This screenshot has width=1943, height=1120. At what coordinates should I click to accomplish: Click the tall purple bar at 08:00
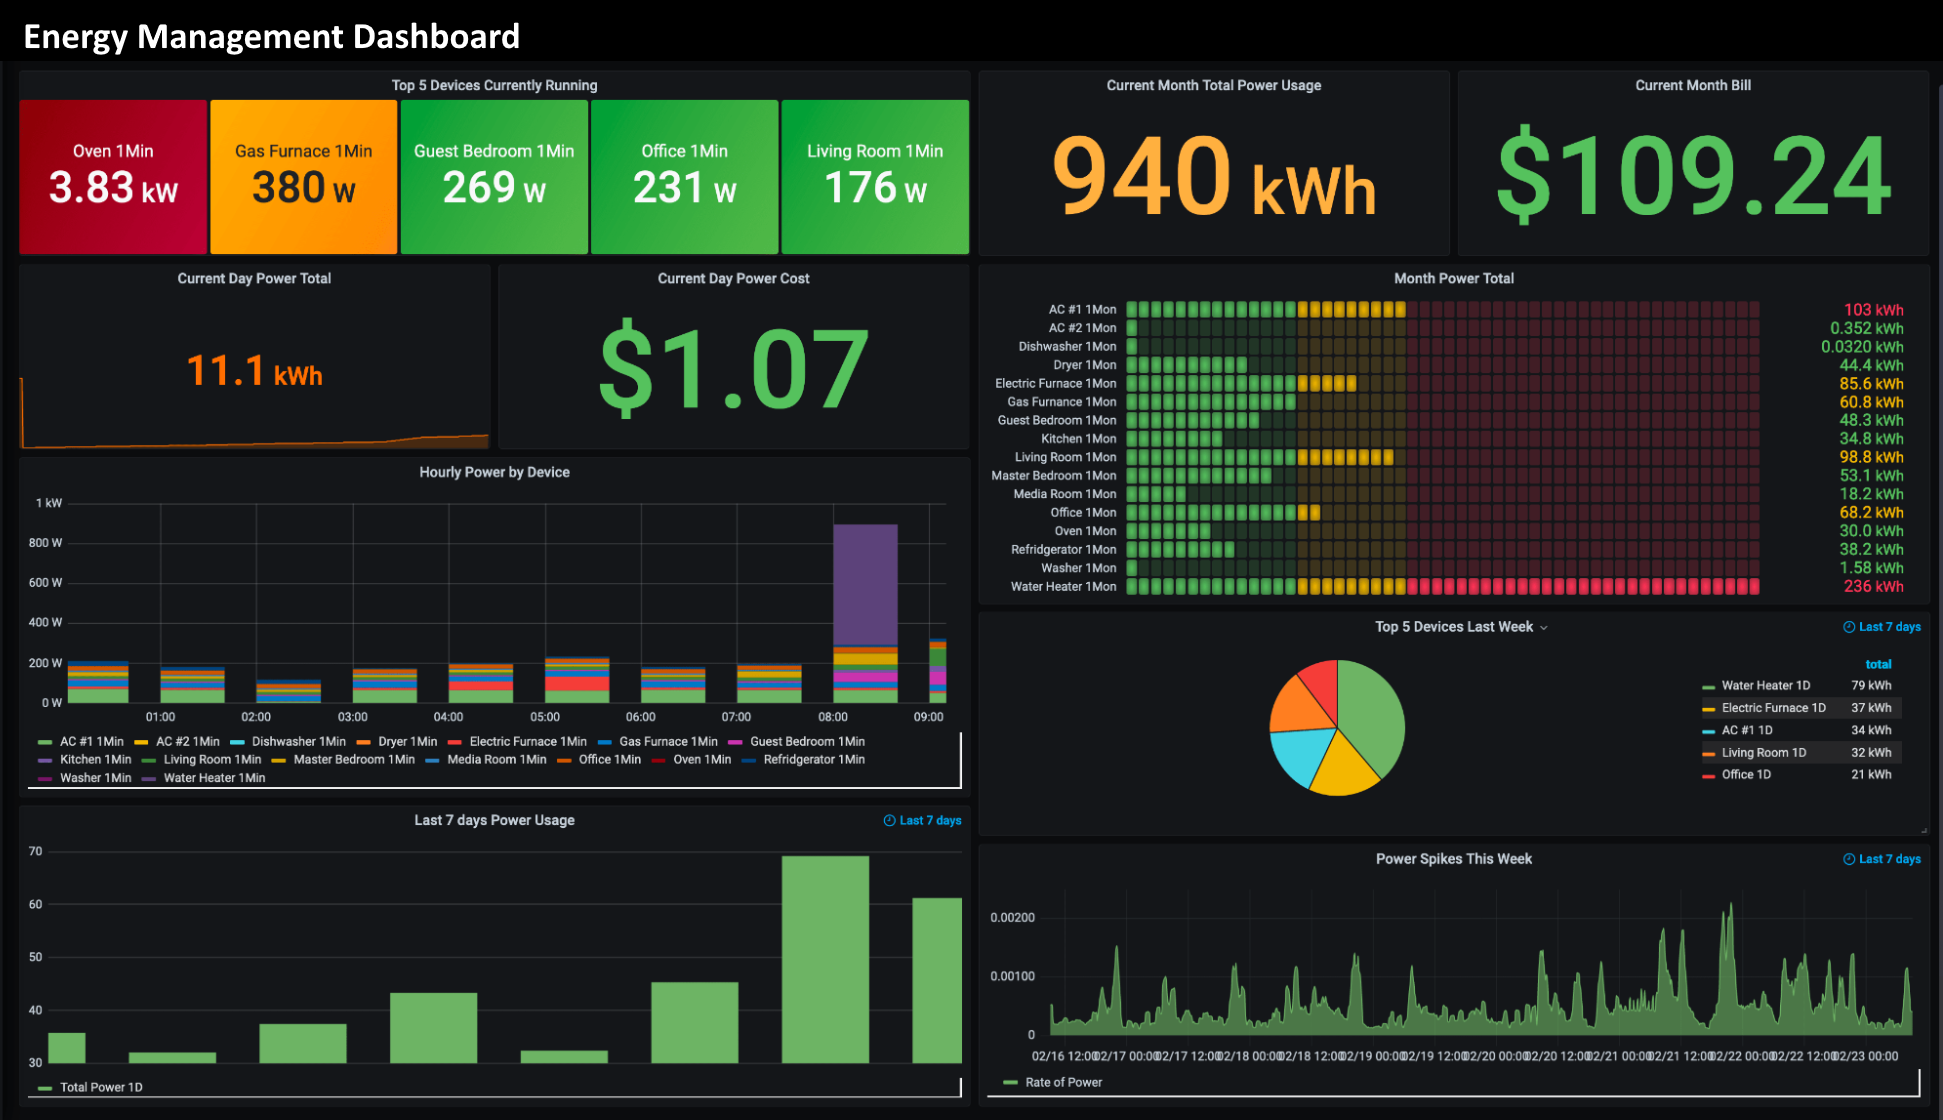[x=865, y=585]
